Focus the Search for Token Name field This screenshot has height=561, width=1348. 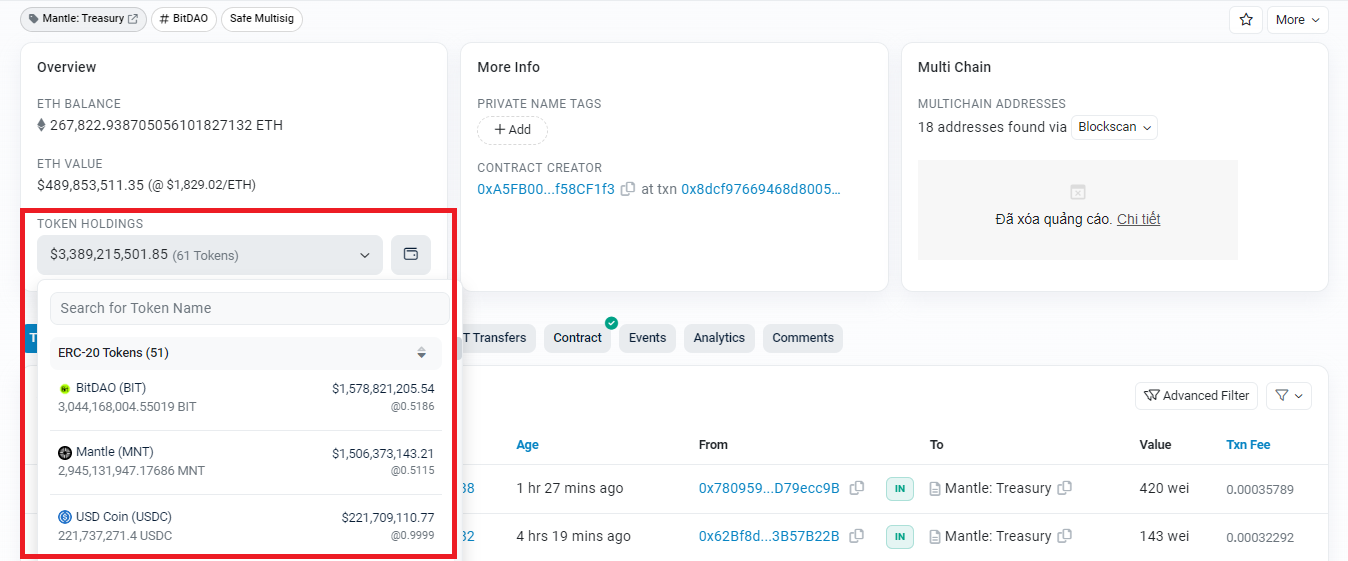[x=249, y=308]
